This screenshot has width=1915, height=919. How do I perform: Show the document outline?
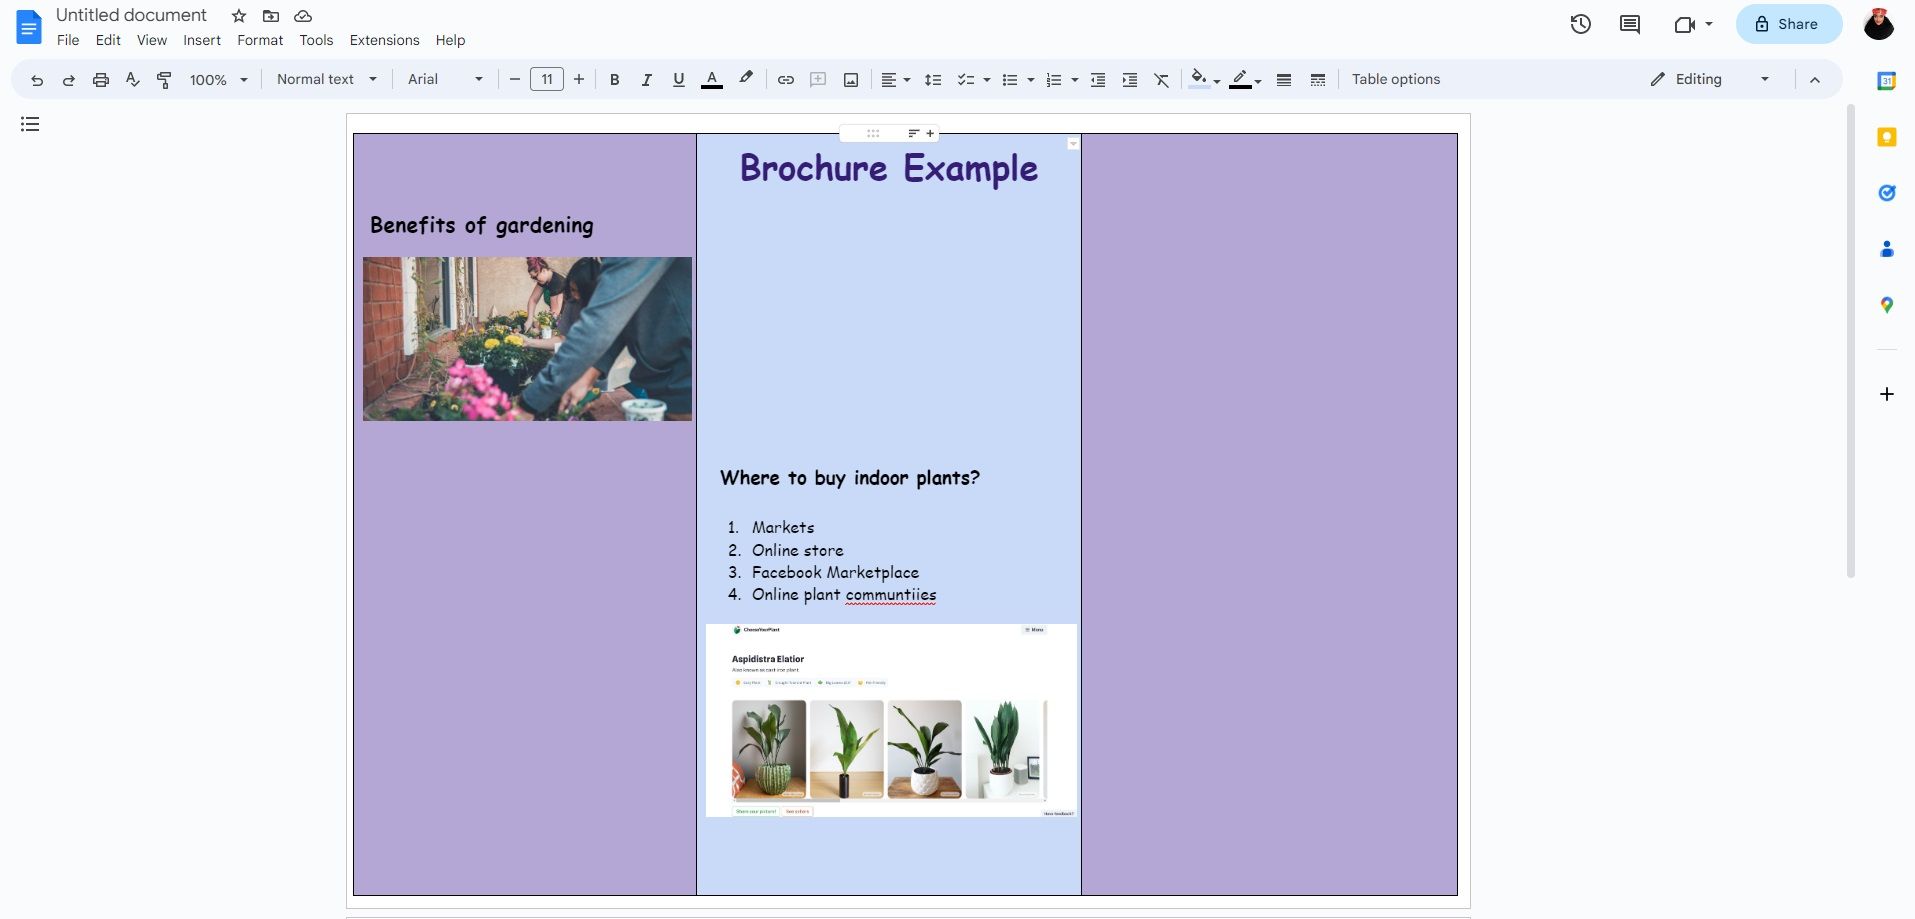tap(30, 124)
